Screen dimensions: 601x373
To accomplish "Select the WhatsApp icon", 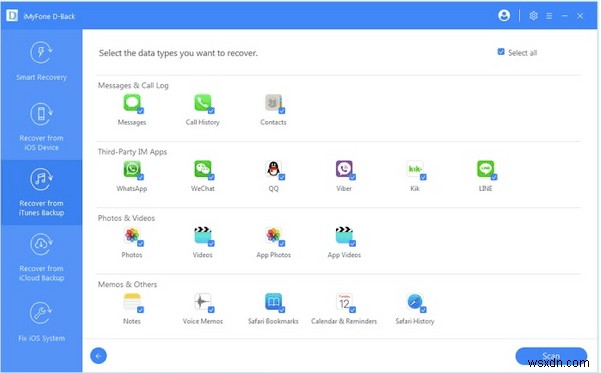I will 132,169.
